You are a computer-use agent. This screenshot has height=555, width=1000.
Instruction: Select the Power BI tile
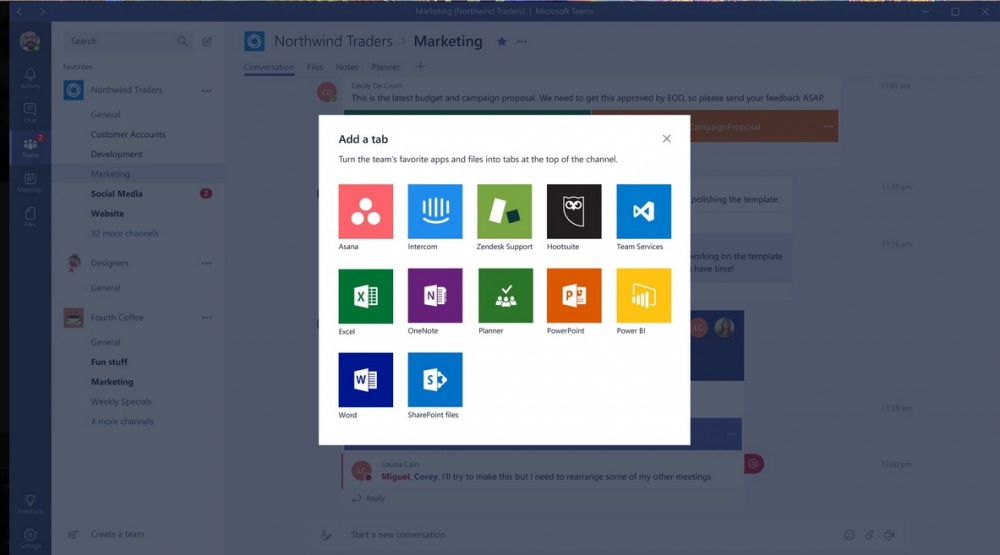point(643,295)
